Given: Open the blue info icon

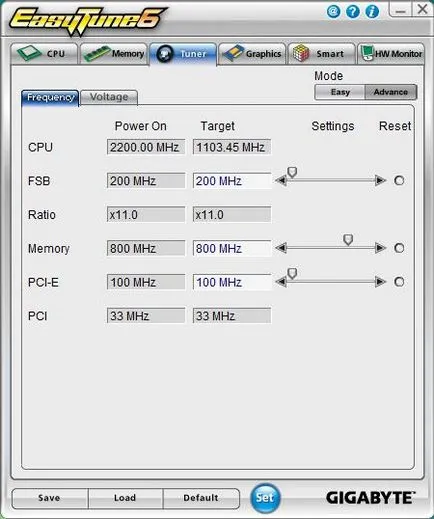Looking at the screenshot, I should tap(372, 12).
